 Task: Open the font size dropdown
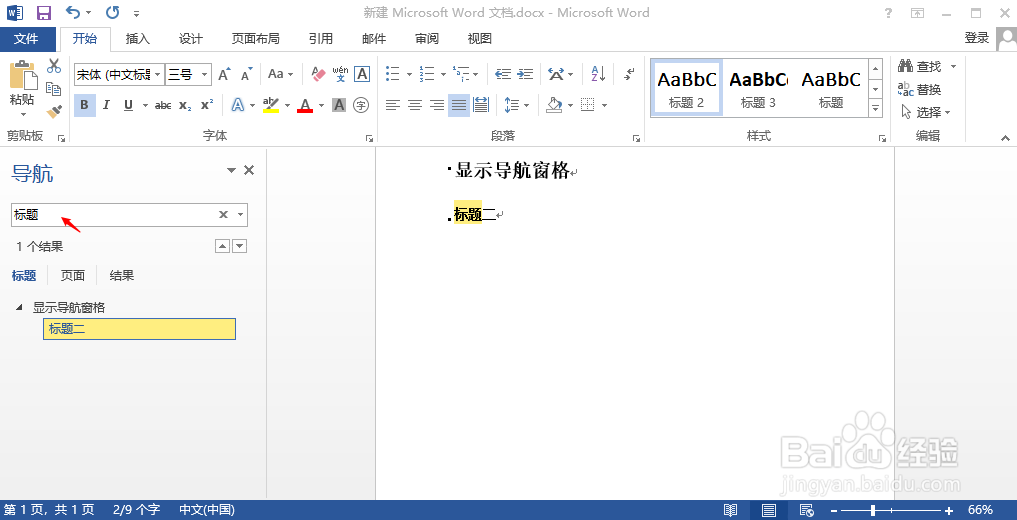[x=205, y=75]
